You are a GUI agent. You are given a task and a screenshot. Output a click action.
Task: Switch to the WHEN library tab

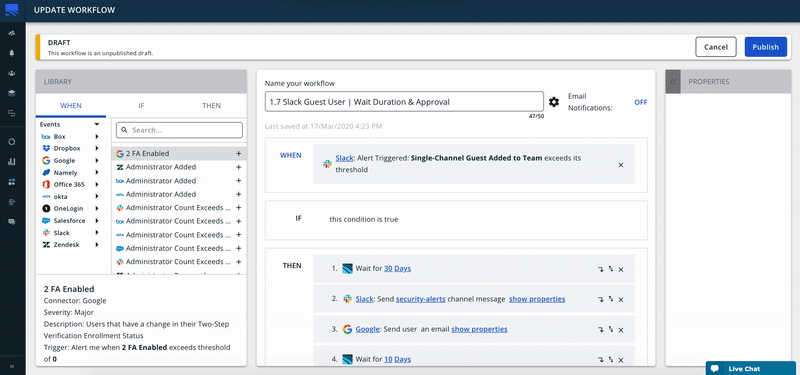pos(71,106)
